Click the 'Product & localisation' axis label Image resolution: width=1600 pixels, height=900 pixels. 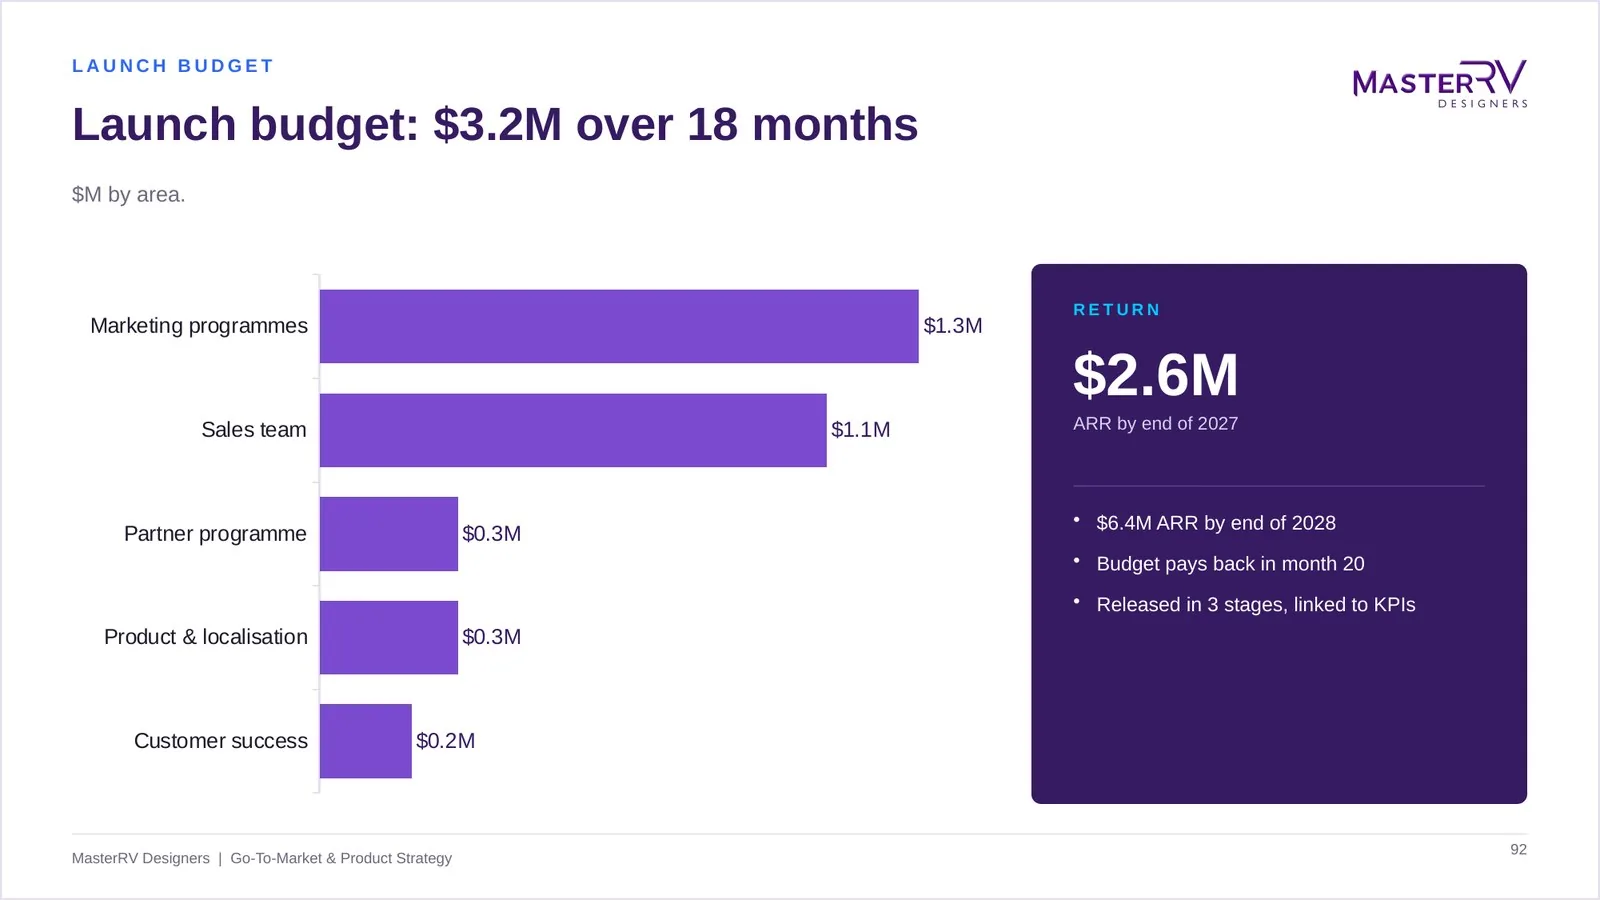[x=206, y=637]
